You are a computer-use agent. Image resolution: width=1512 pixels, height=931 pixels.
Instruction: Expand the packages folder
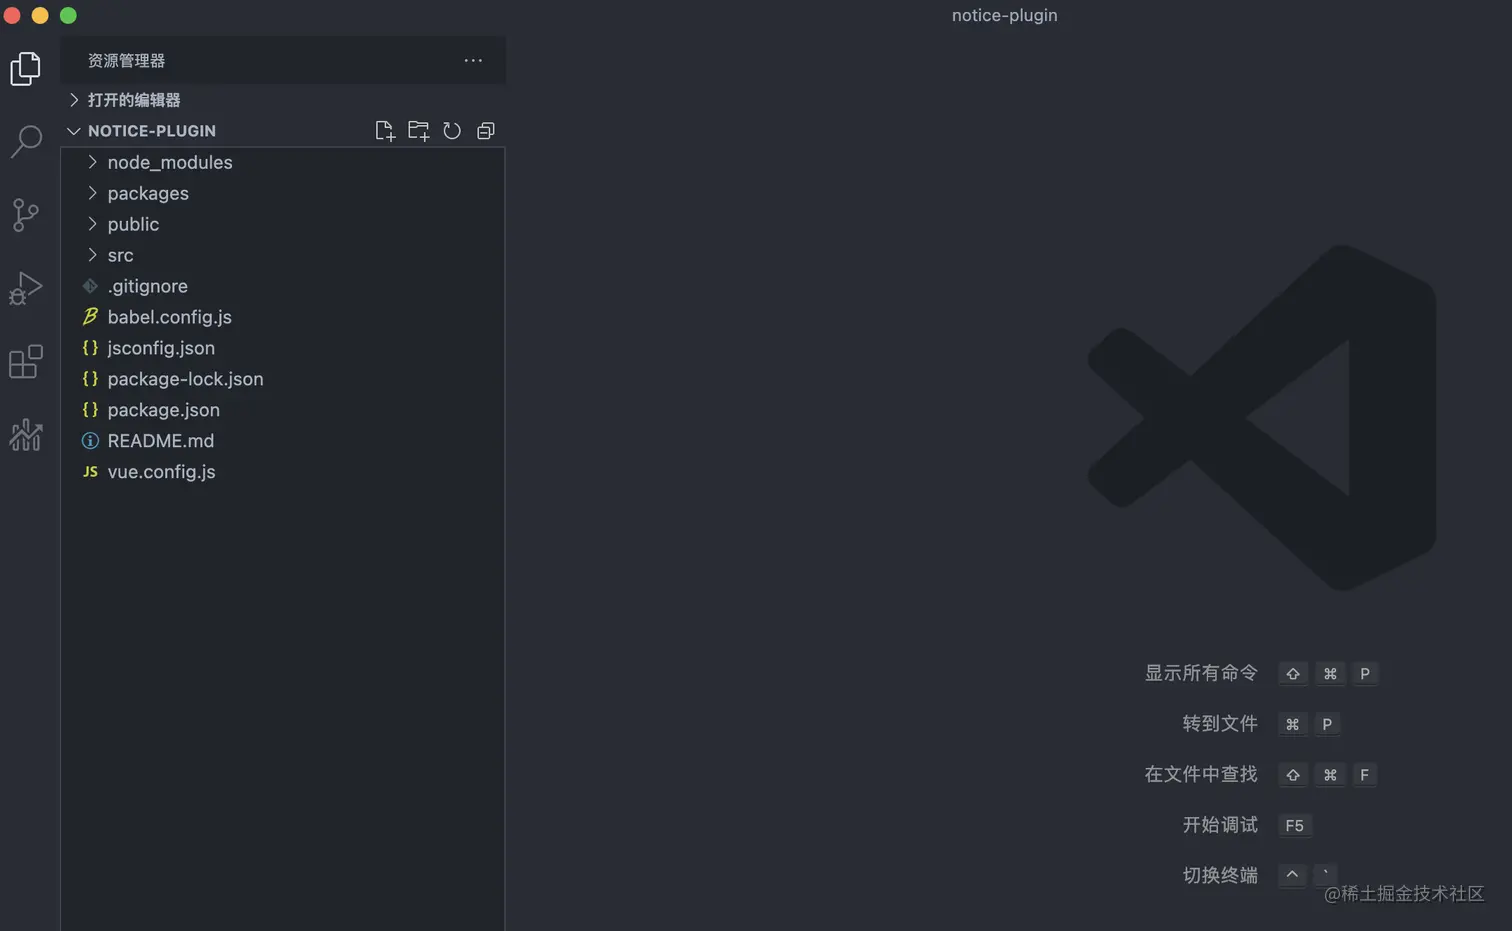pyautogui.click(x=283, y=193)
